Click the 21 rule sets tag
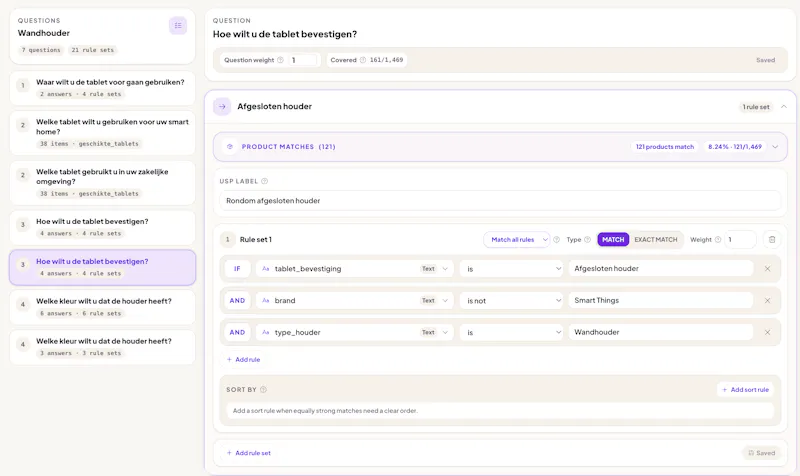Screen dimensions: 800x476 (93, 50)
